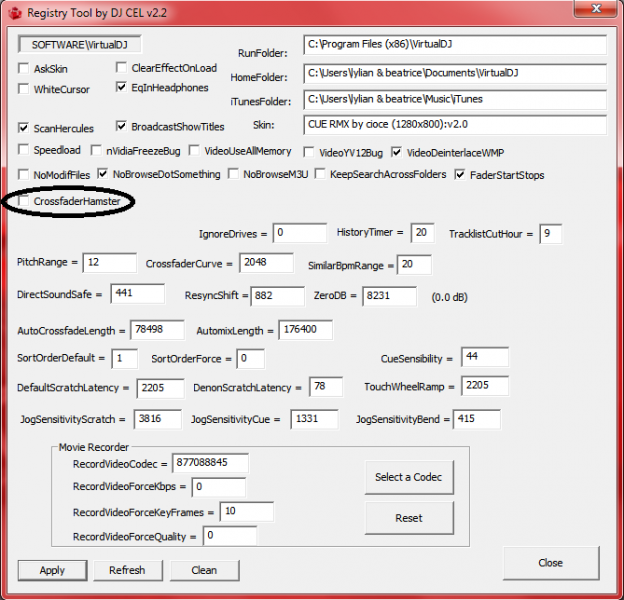Viewport: 624px width, 600px height.
Task: Enable NoBrowseM3U checkbox
Action: point(233,174)
